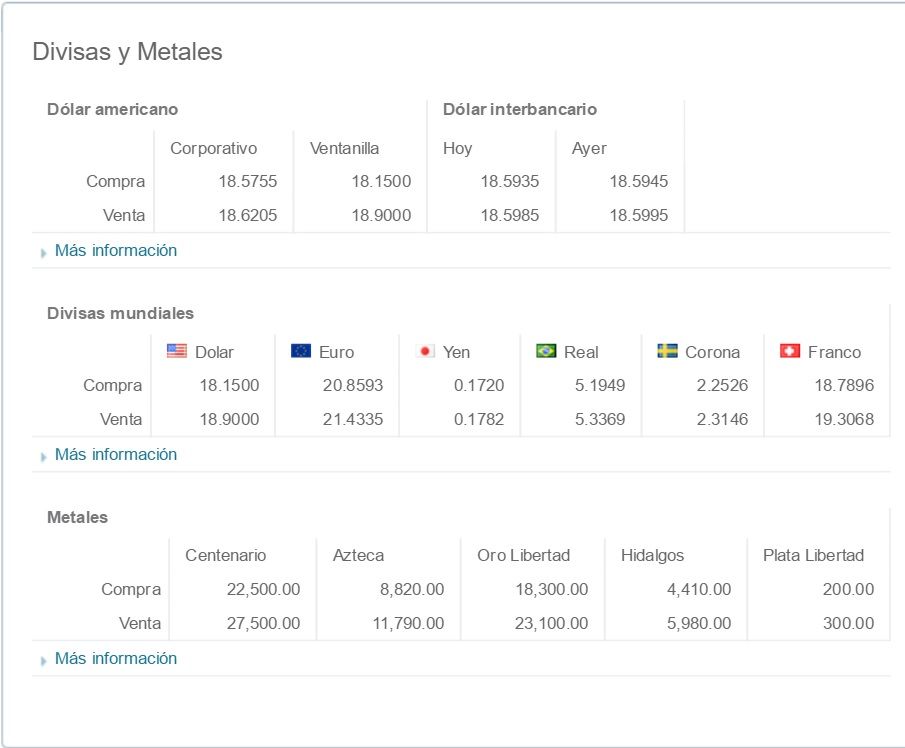Click the arrow beside Dólar americano's Más información

point(43,252)
